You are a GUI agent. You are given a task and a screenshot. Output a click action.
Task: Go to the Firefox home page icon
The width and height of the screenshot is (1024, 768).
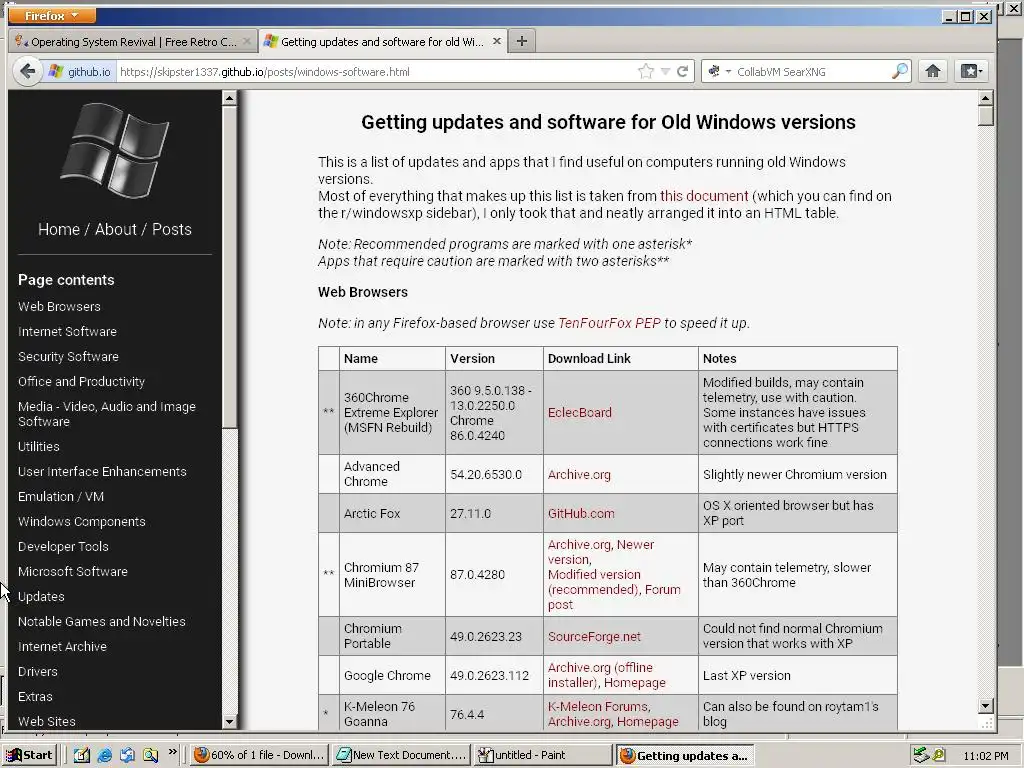(x=933, y=71)
